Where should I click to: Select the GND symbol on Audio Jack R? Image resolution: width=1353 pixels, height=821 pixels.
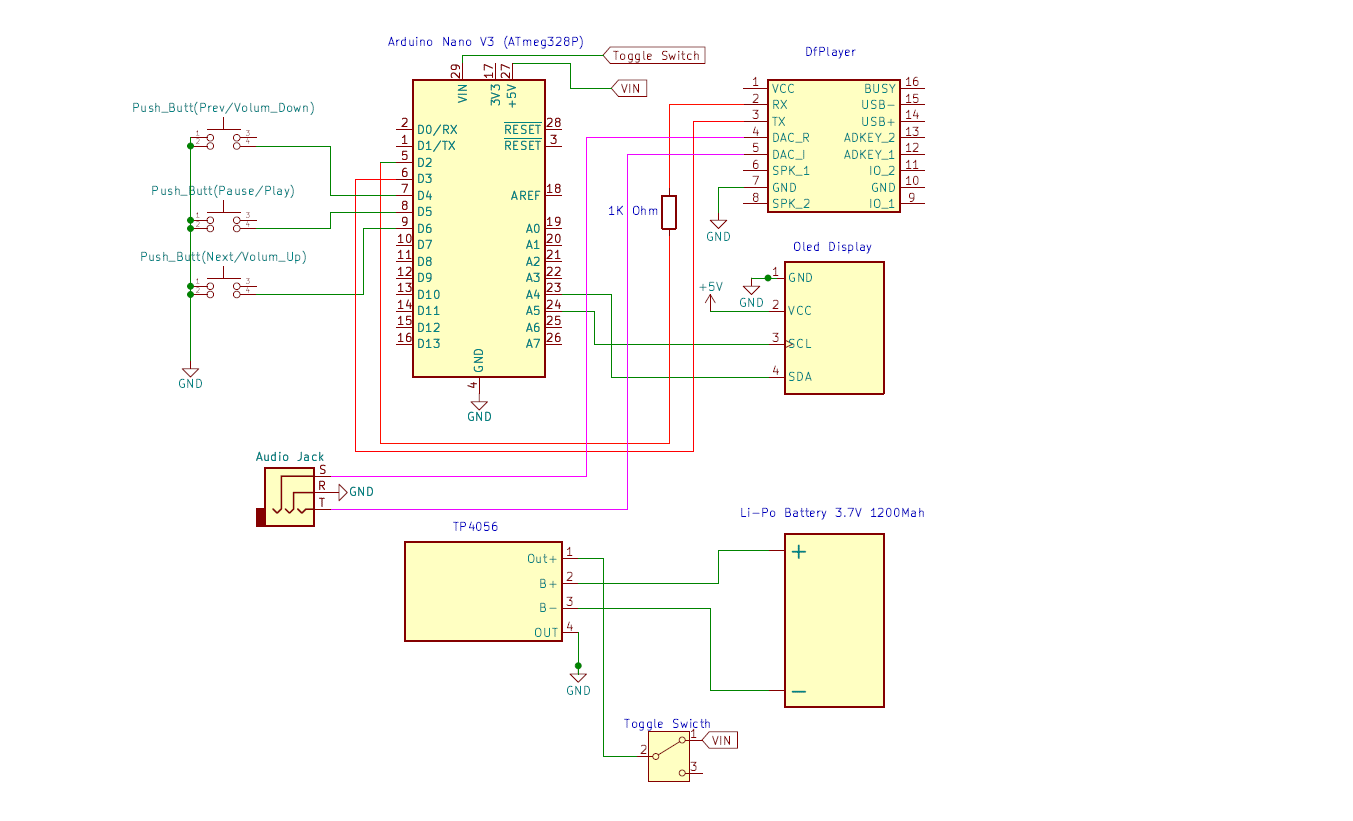356,492
